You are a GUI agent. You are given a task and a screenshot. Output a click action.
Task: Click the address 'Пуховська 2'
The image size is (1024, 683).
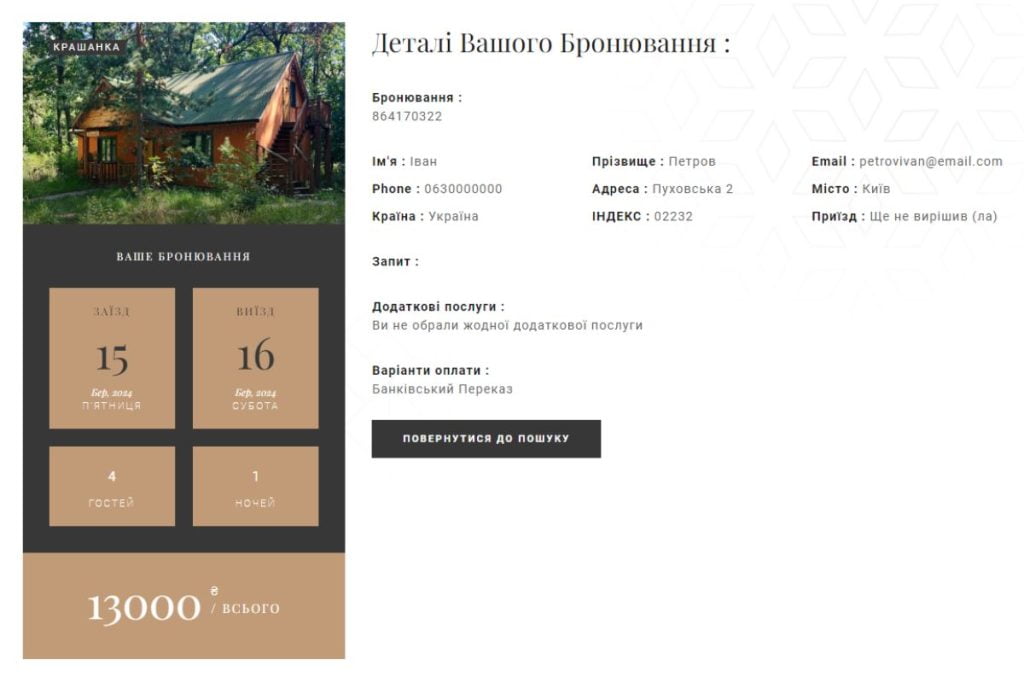692,189
